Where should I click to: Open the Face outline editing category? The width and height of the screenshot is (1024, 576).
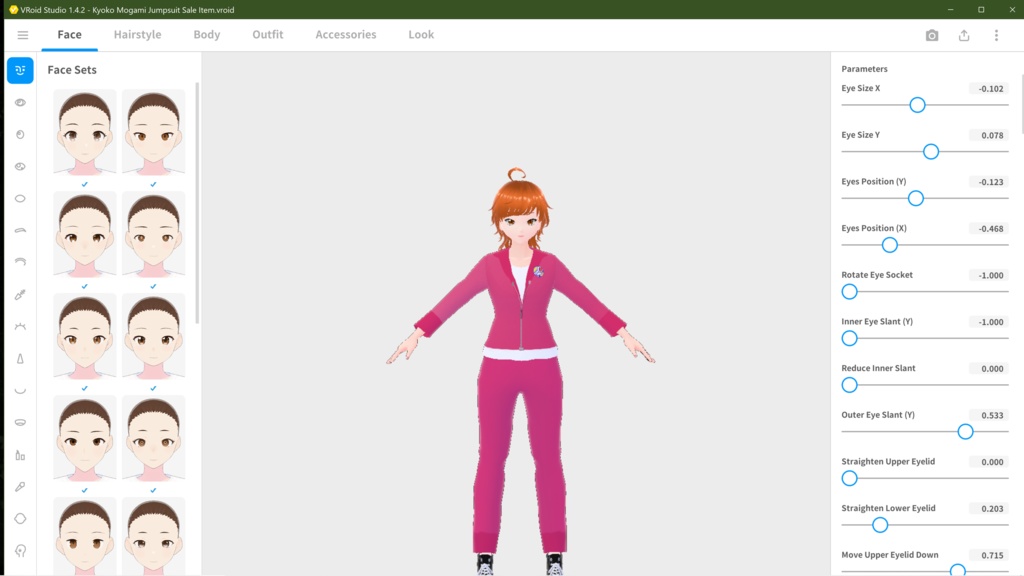pos(20,518)
